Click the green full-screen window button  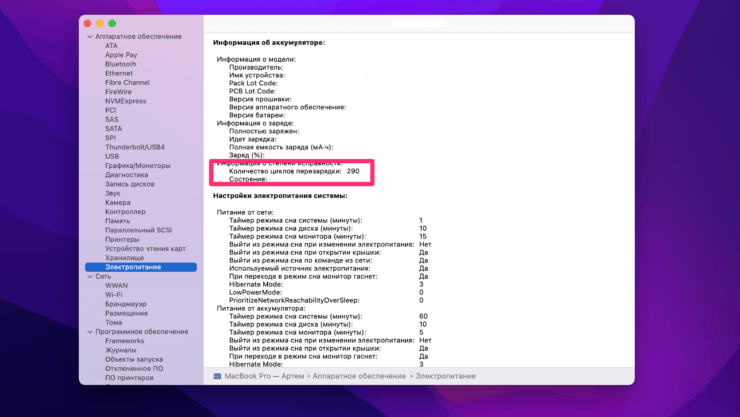coord(111,23)
